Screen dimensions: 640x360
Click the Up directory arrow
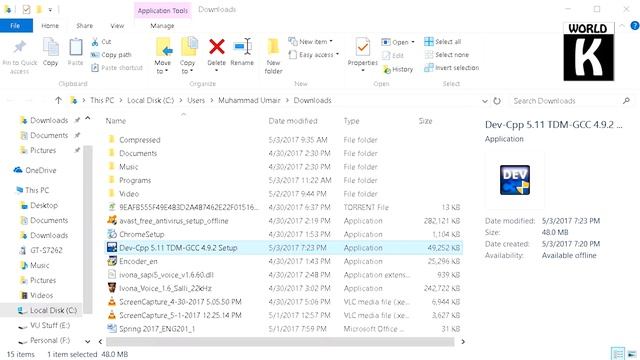58,100
